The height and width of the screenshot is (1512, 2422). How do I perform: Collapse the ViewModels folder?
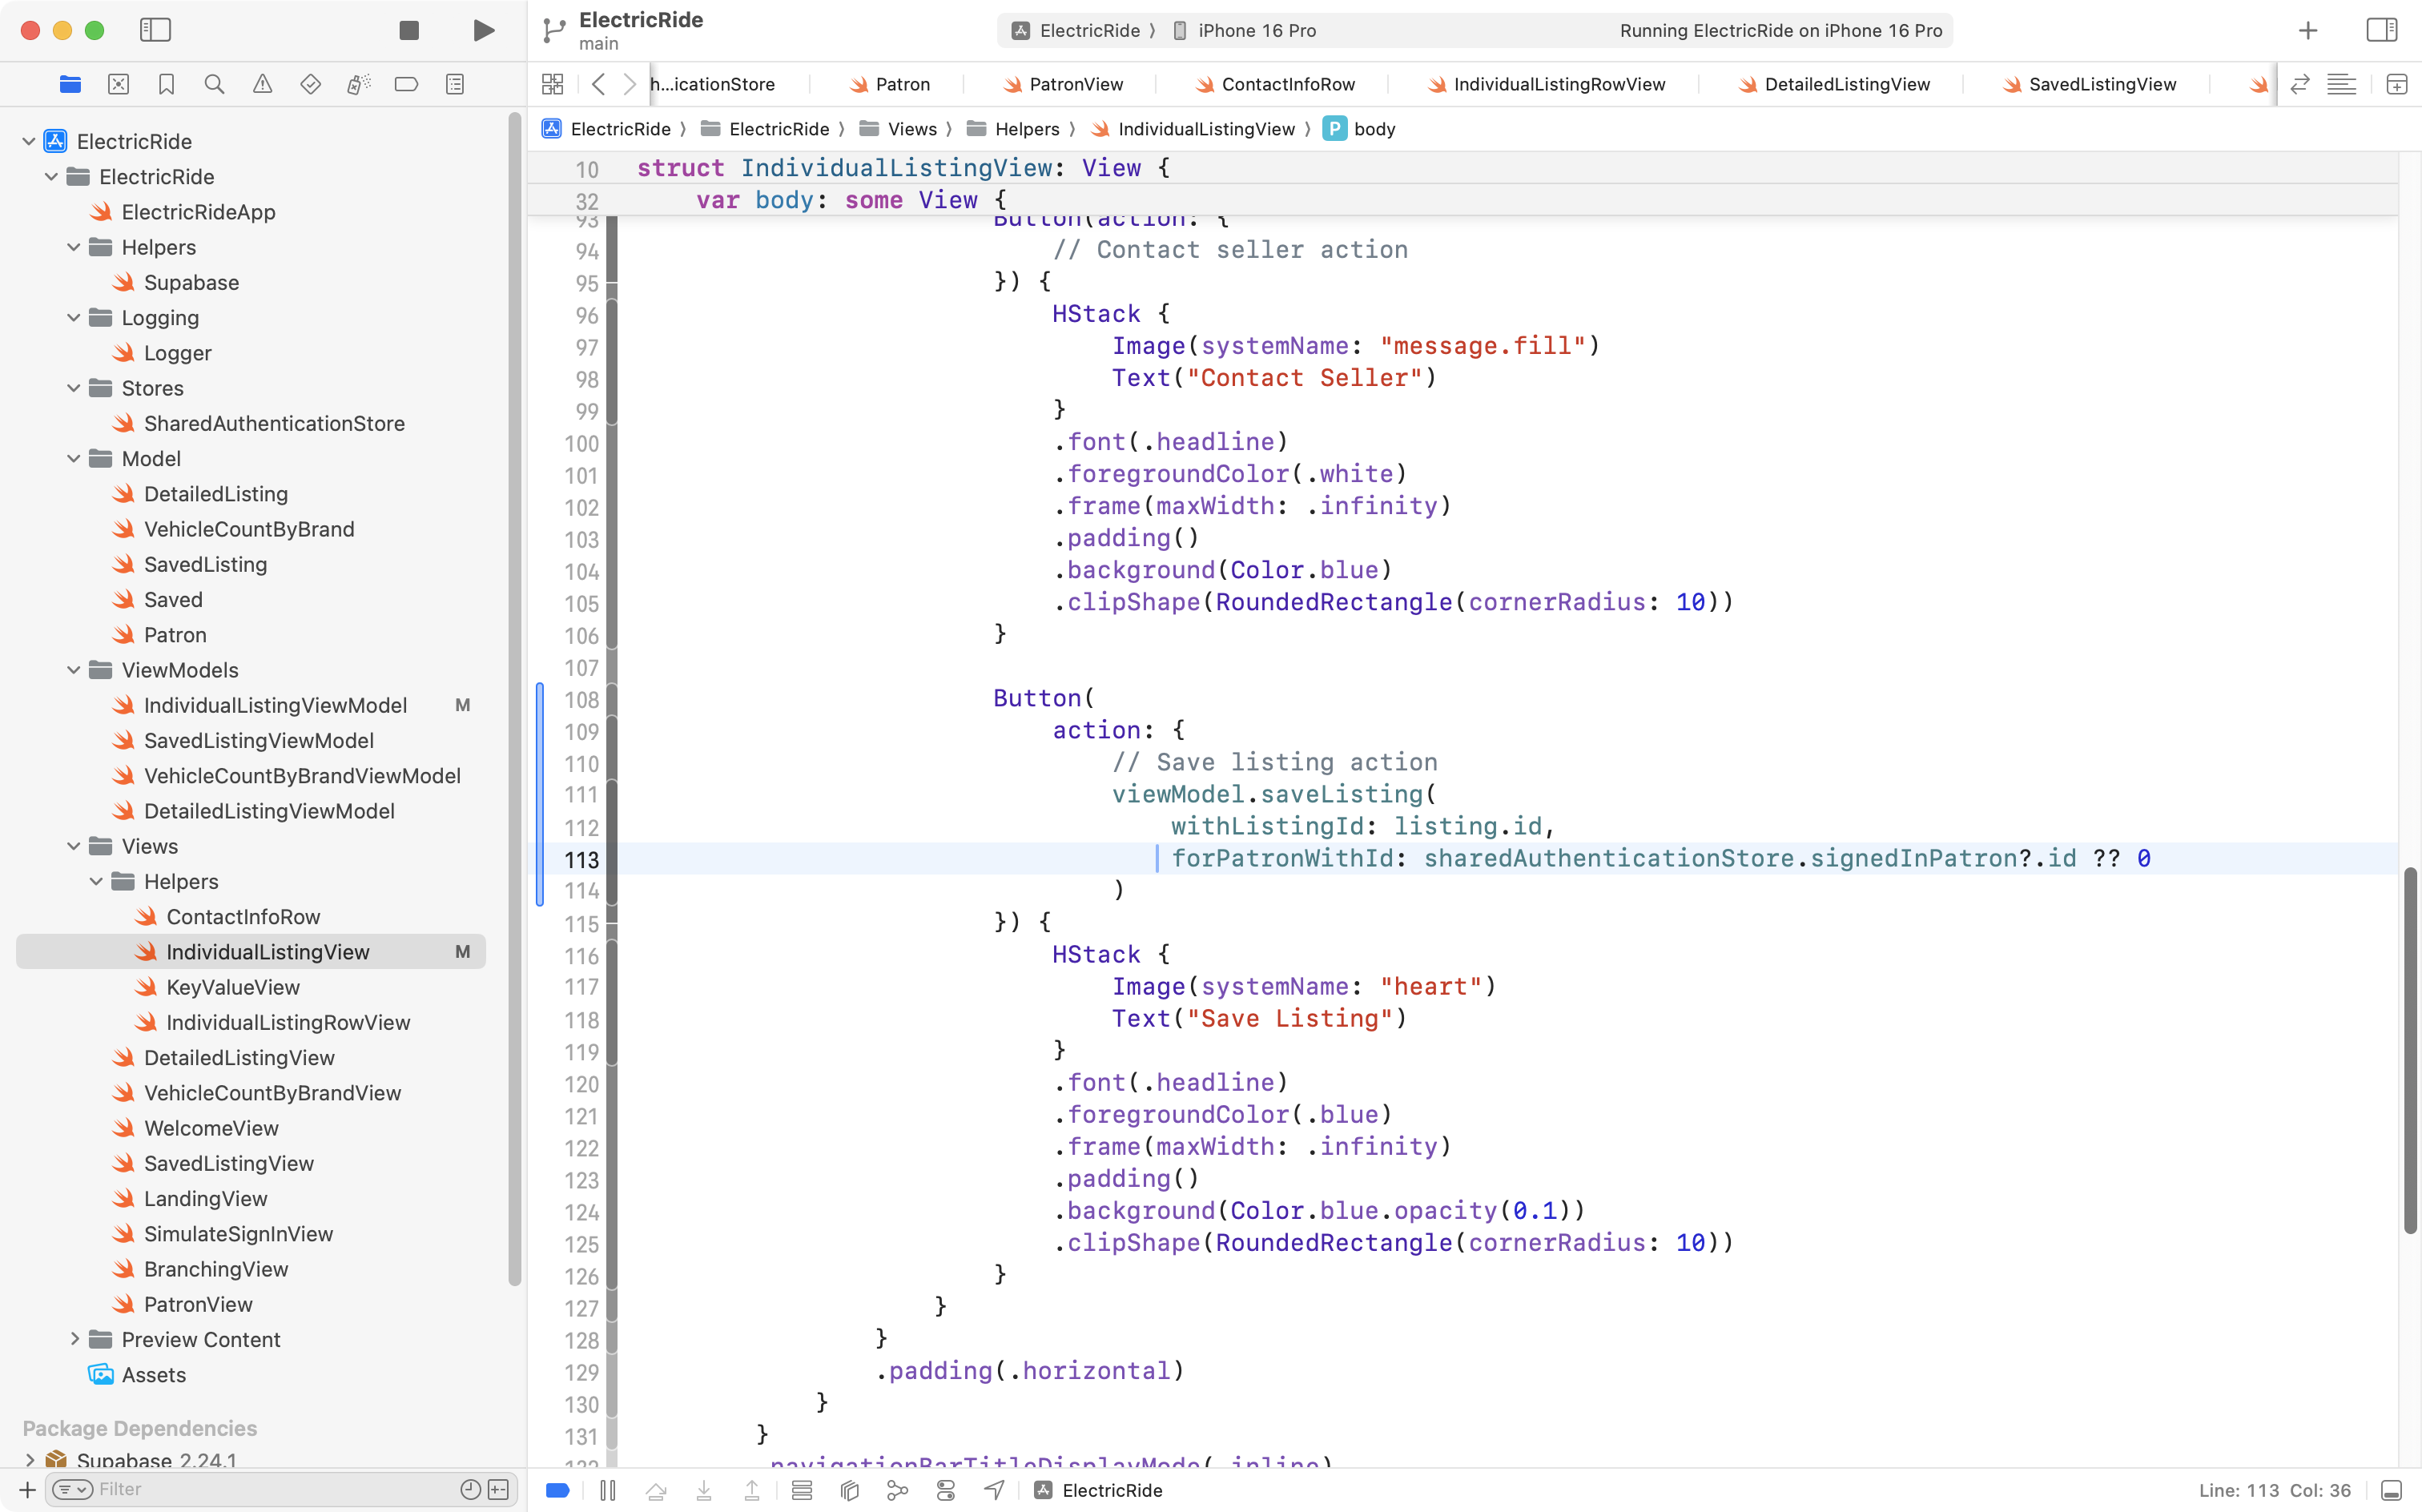point(74,670)
